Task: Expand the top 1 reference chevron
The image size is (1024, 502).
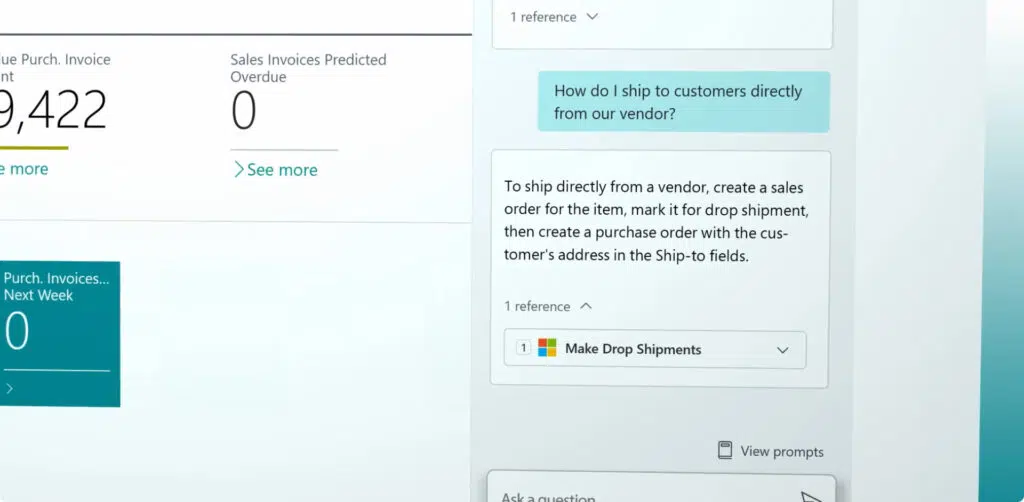Action: coord(592,17)
